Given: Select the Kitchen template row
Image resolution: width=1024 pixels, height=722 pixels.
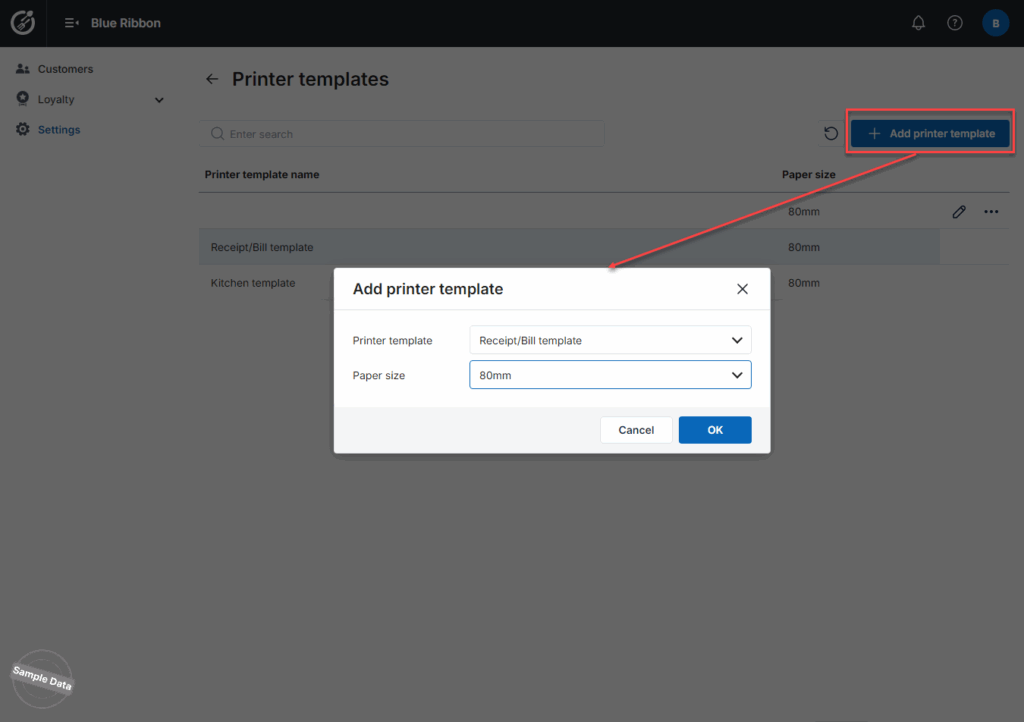Looking at the screenshot, I should [253, 283].
